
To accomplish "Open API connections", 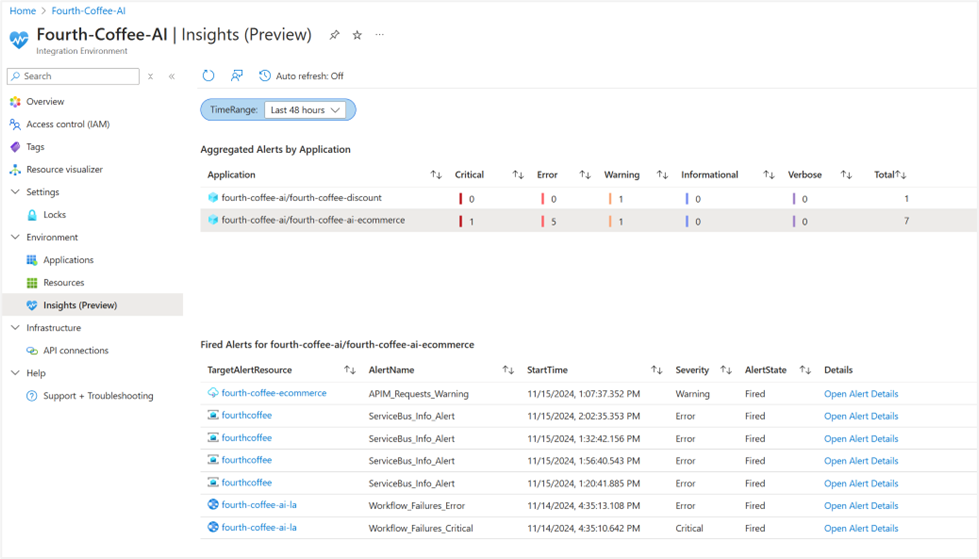I will tap(76, 350).
